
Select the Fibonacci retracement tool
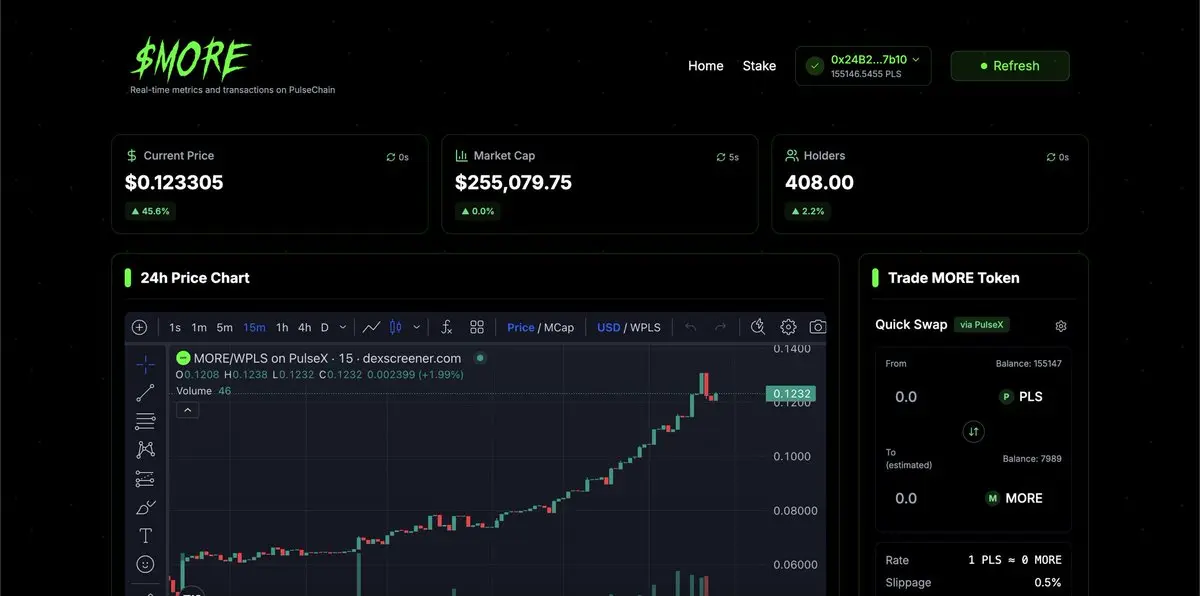point(145,421)
